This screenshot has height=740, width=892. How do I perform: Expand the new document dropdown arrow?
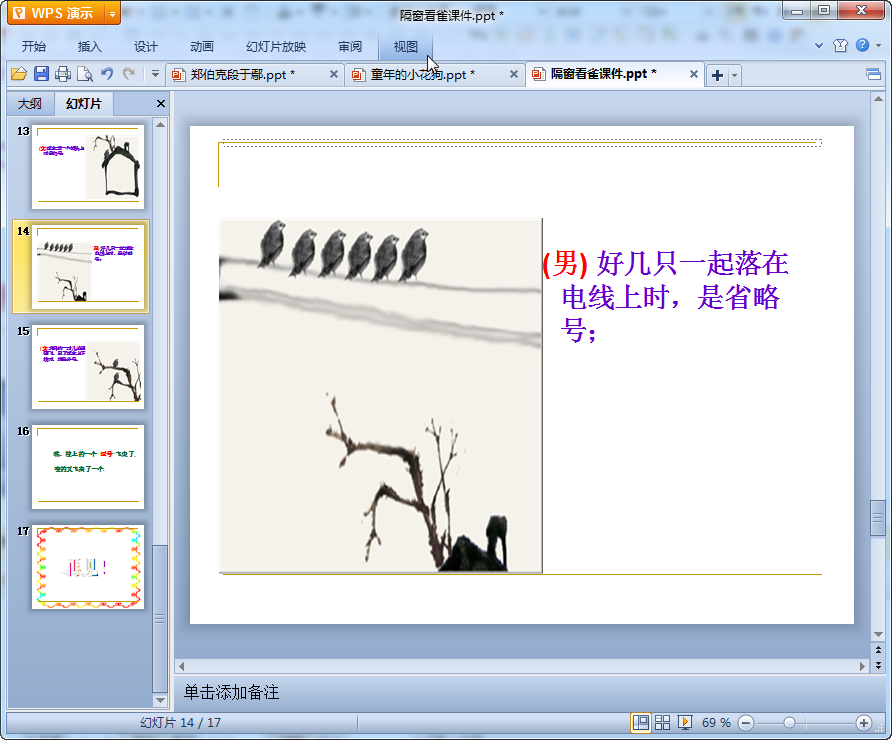[734, 75]
